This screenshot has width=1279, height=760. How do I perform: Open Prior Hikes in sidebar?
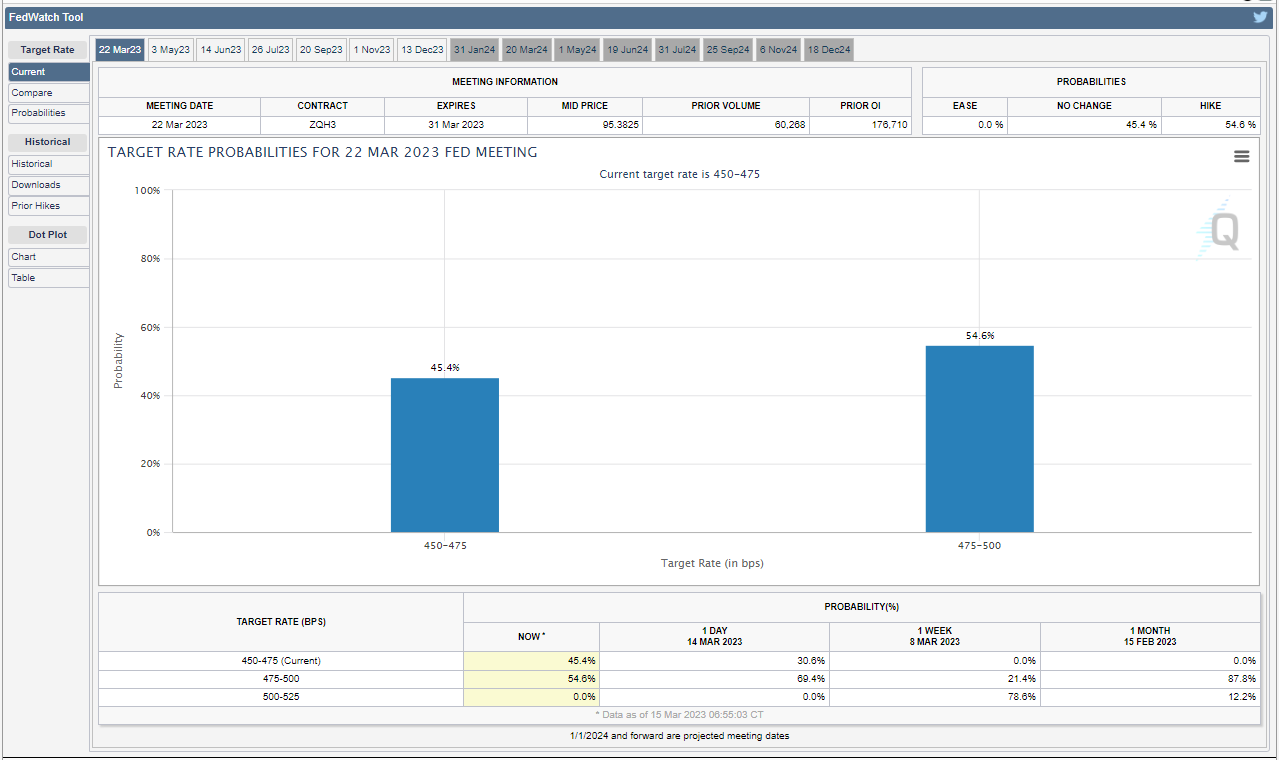[x=49, y=206]
